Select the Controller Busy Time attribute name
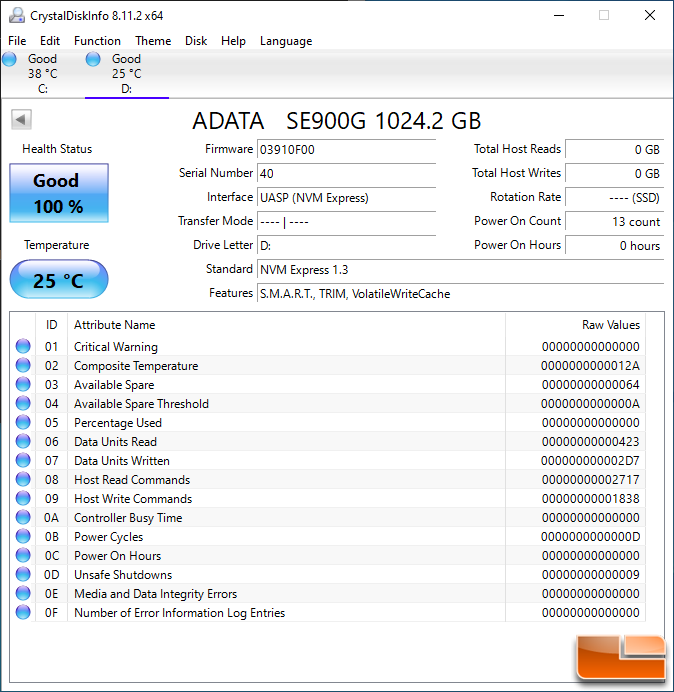The height and width of the screenshot is (692, 674). 128,518
